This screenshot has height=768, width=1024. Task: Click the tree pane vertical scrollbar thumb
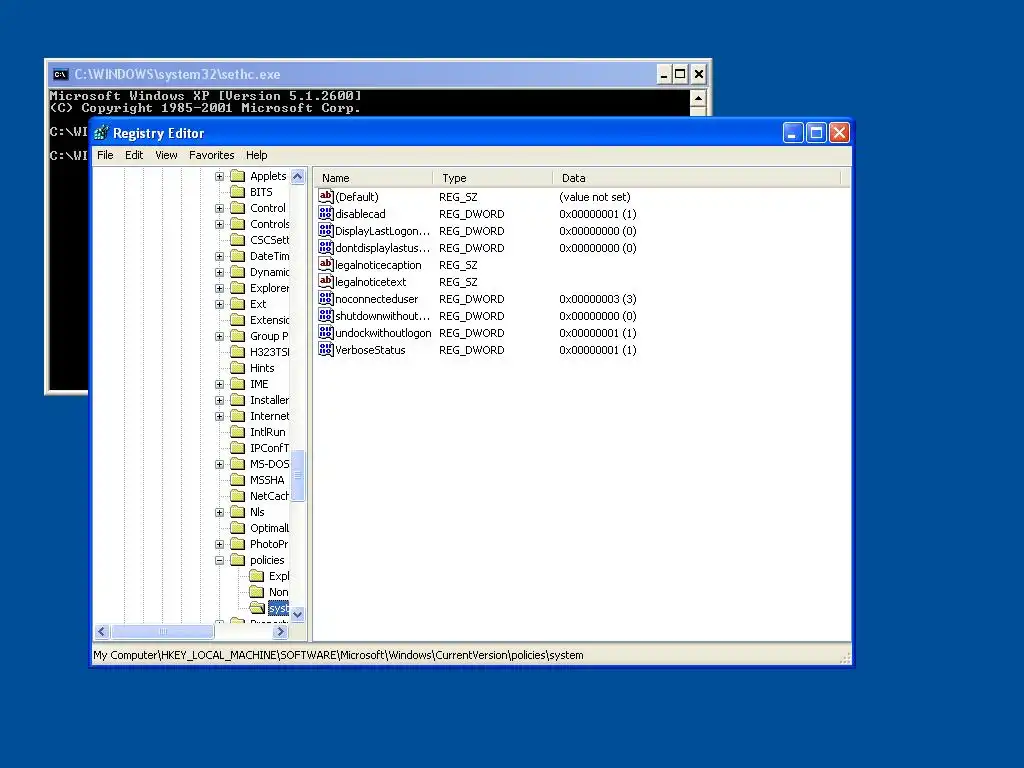(298, 475)
